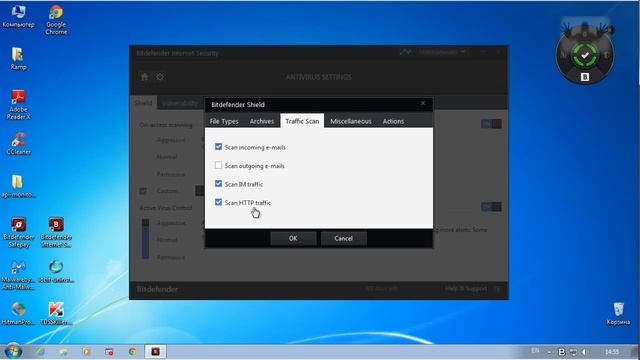Select the TDSSKiller desktop icon
Viewport: 640px width, 360px height.
click(x=56, y=313)
